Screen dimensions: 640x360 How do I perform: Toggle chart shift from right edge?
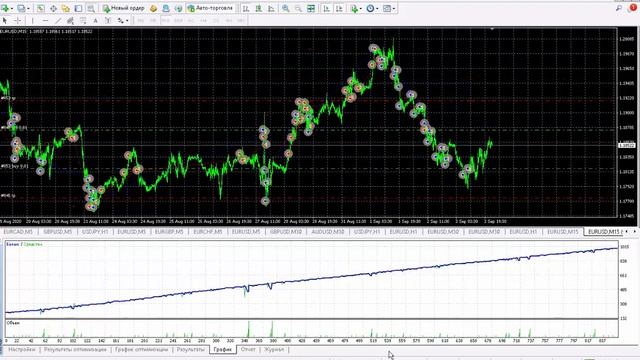[339, 8]
